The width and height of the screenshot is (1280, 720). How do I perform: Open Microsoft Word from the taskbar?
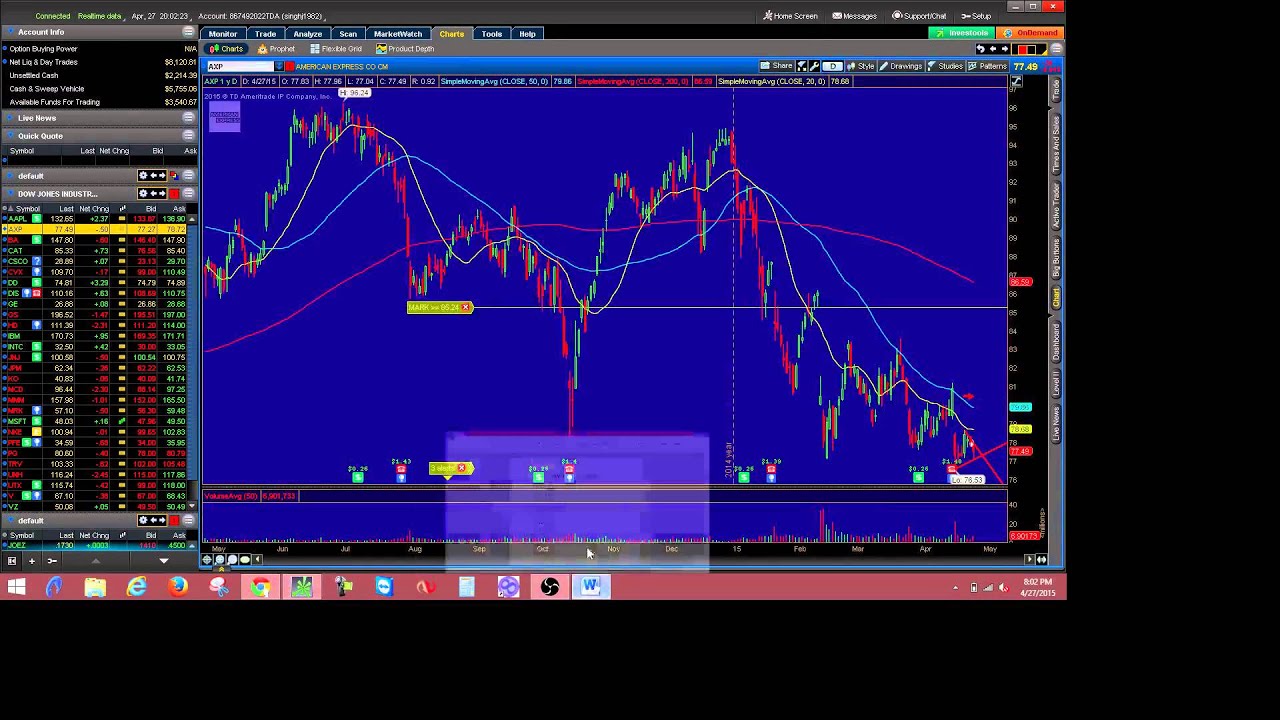591,587
